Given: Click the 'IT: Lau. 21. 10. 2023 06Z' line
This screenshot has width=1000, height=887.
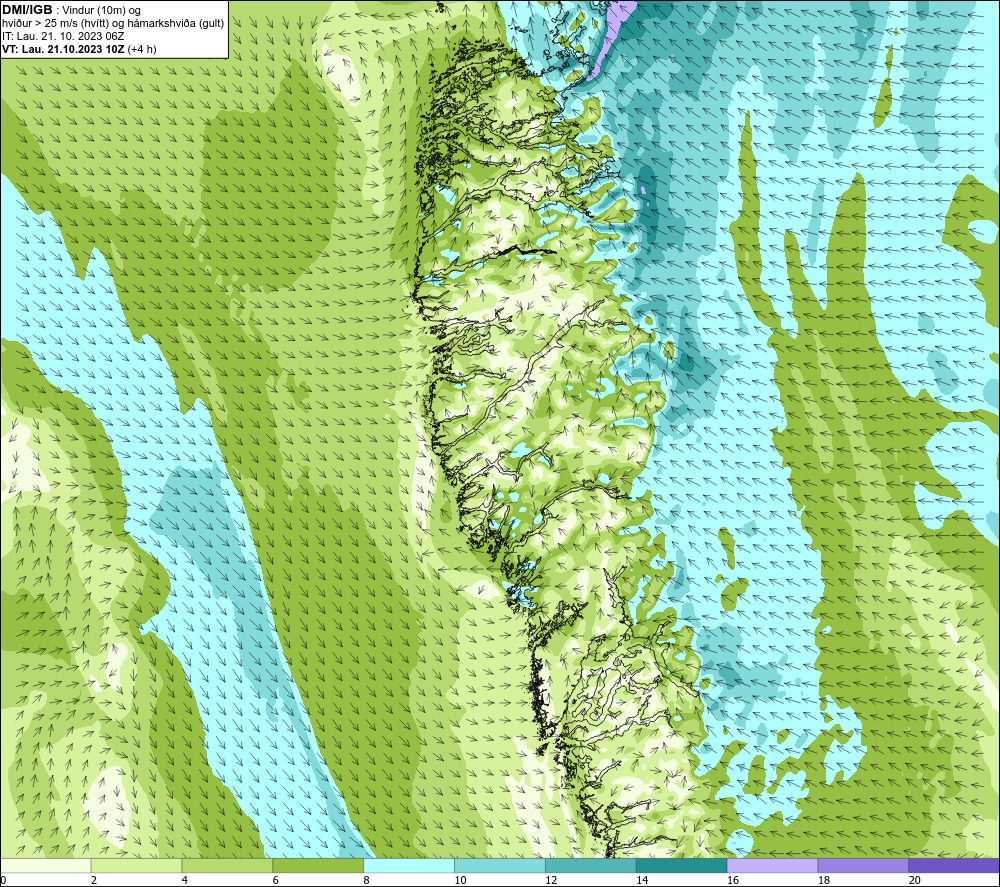Looking at the screenshot, I should point(63,36).
